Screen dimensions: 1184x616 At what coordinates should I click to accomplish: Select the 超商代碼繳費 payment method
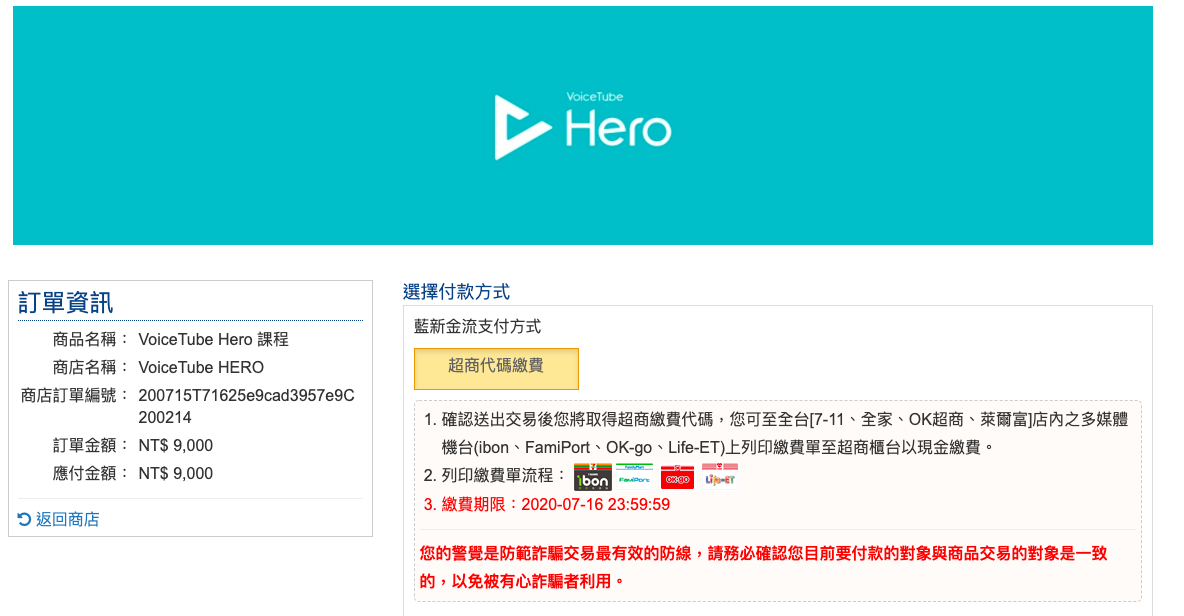pyautogui.click(x=496, y=367)
